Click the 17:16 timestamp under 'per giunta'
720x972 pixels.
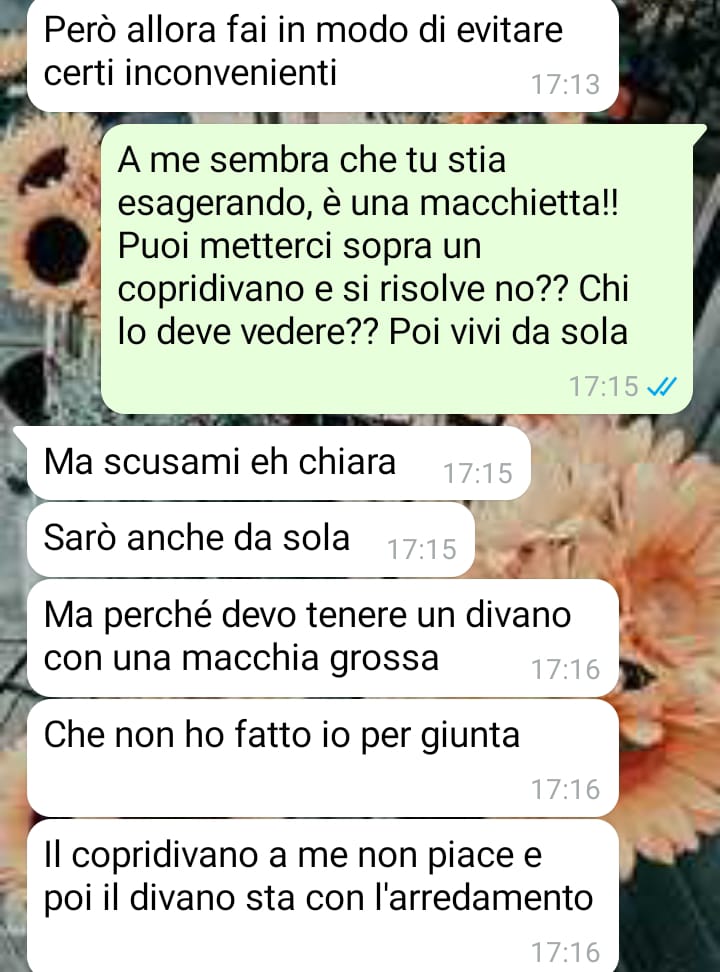click(x=565, y=790)
